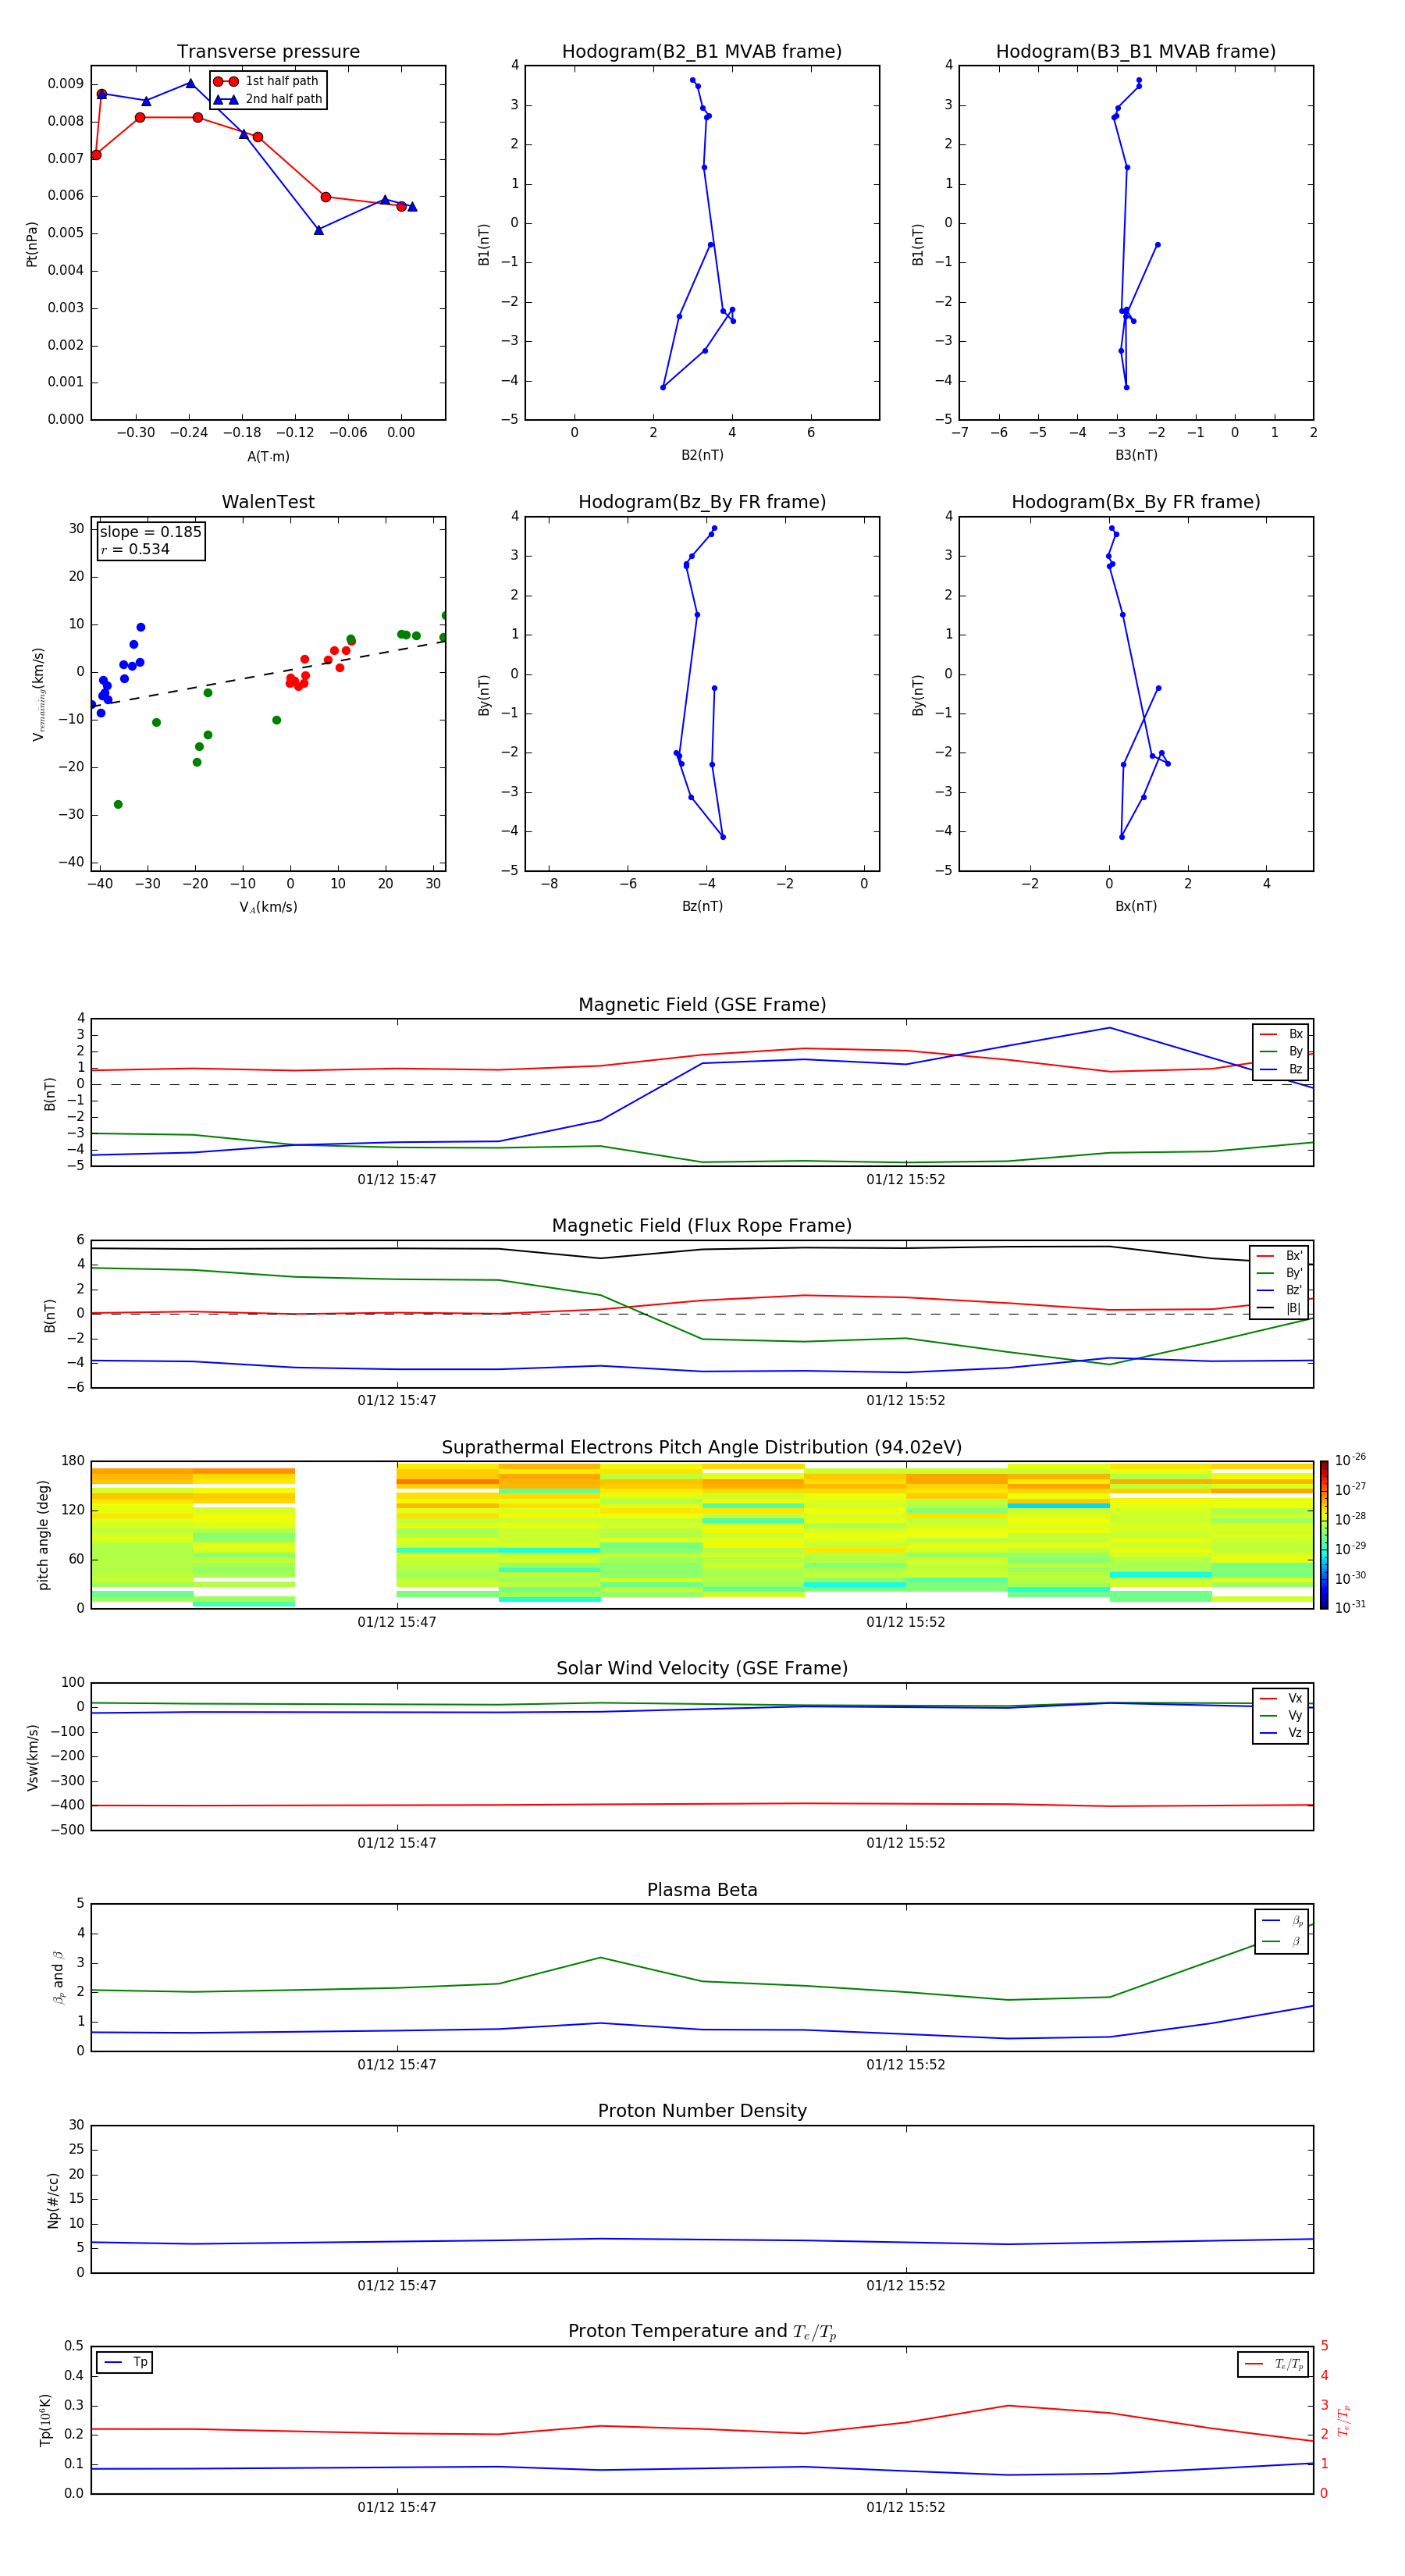Click "01/12 15:52" under Proton Temperature plot

tap(906, 2508)
